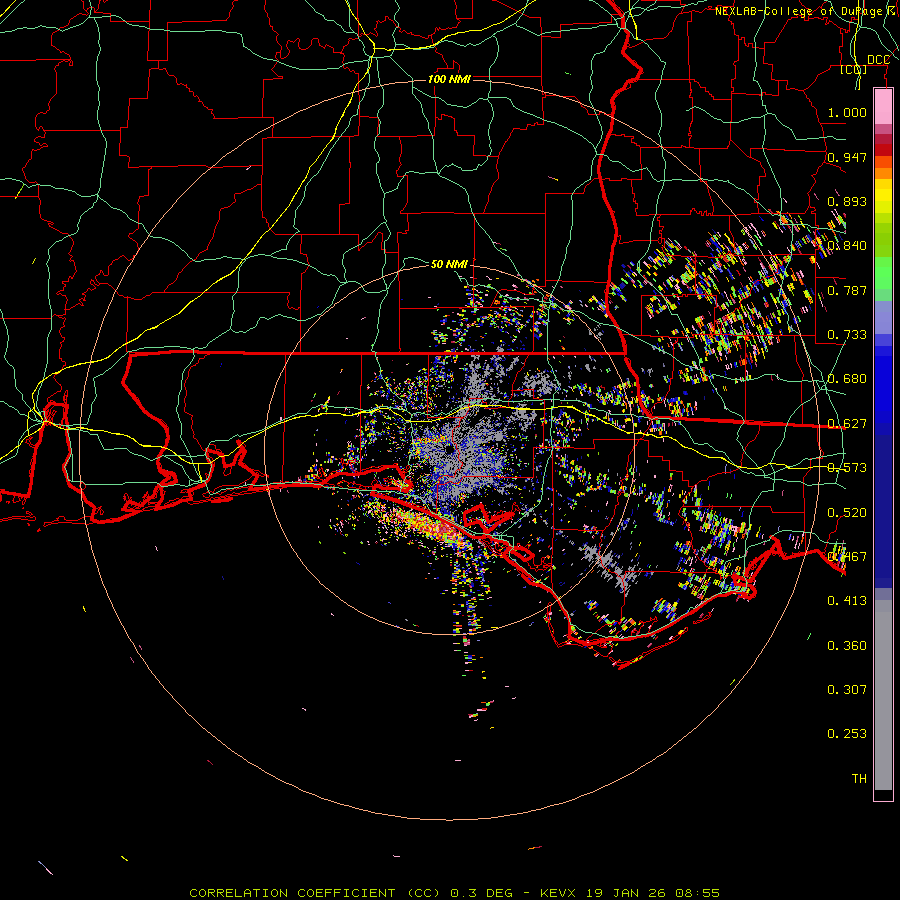Click the lavender segment near 0.733
This screenshot has height=900, width=900.
pos(883,317)
